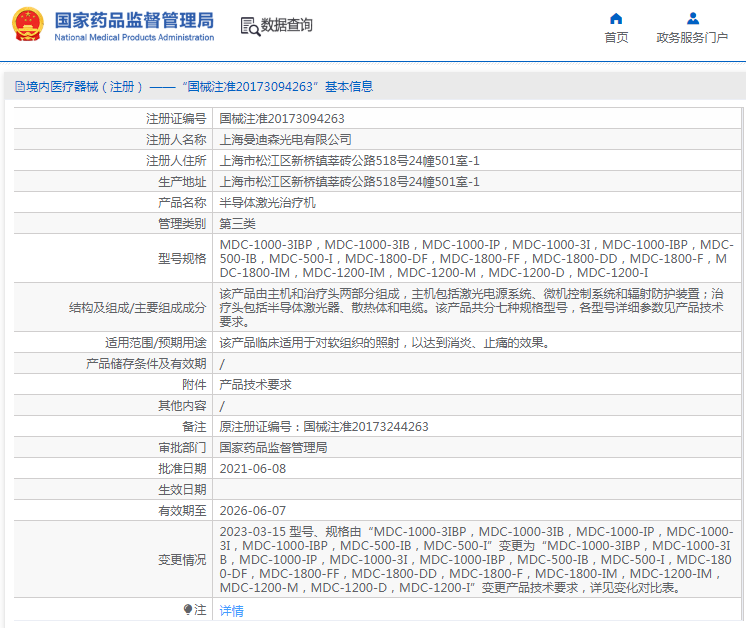Click the 生效日期 row label

(x=182, y=490)
